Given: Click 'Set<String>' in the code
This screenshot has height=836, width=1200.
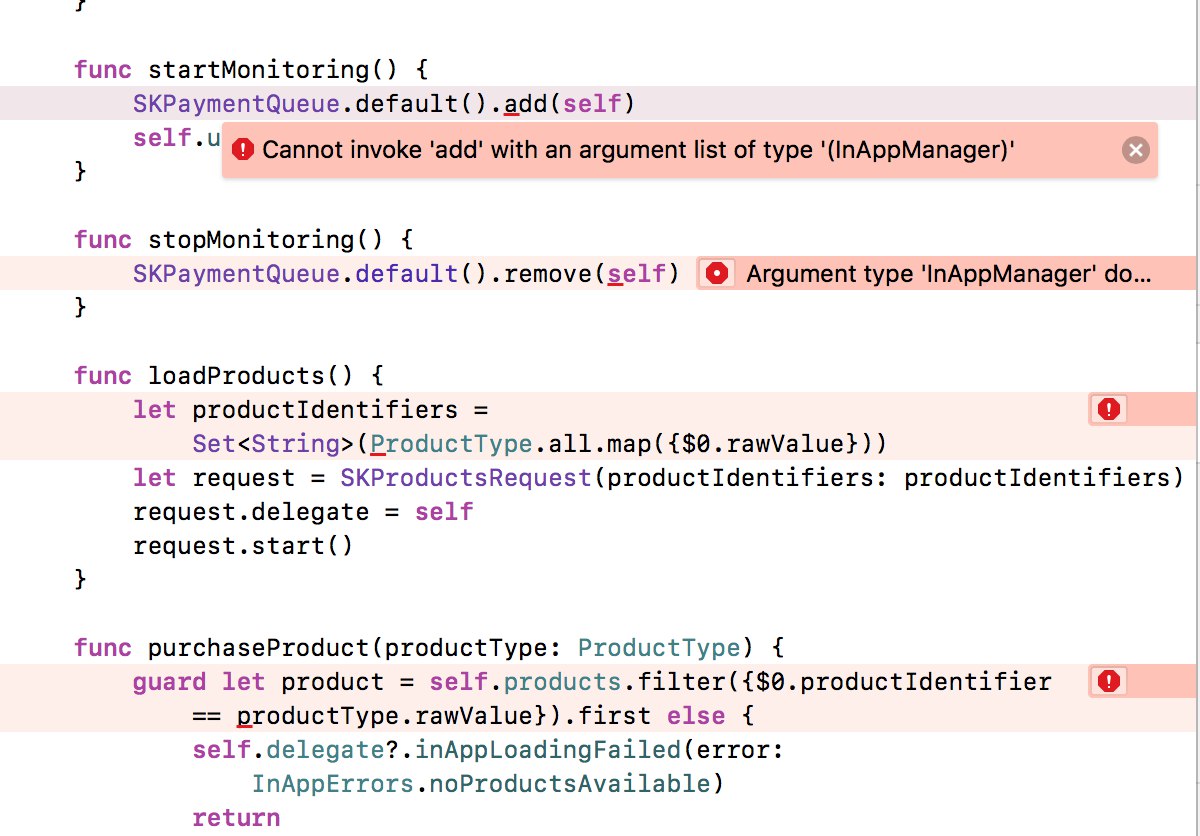Looking at the screenshot, I should click(x=273, y=444).
